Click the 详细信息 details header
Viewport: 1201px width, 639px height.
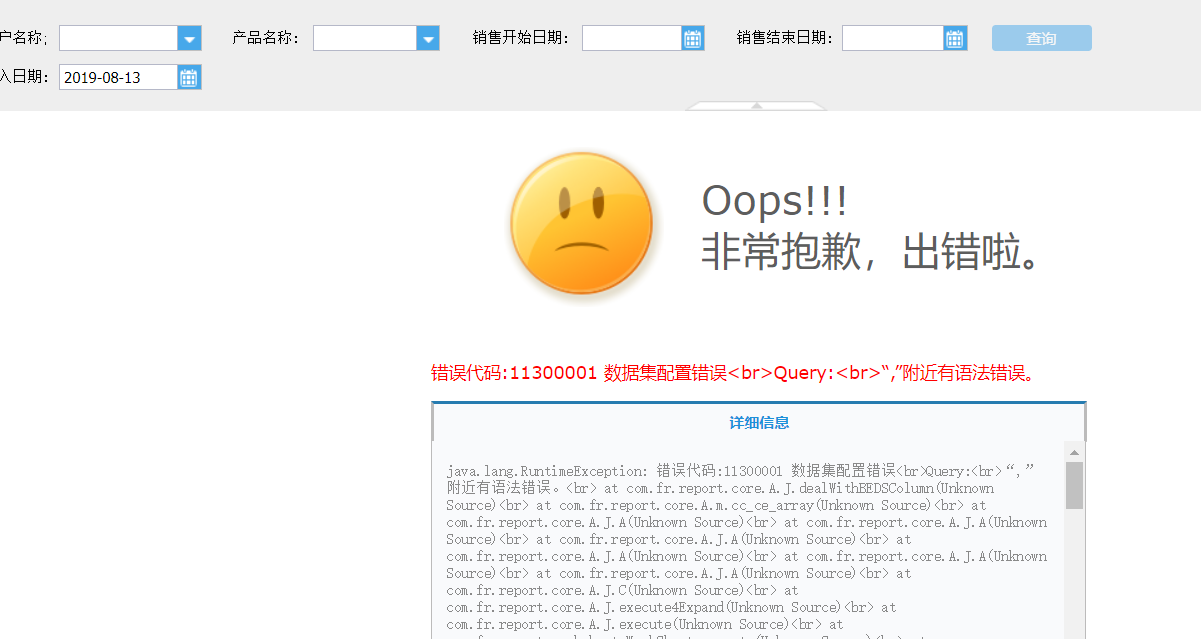click(x=759, y=423)
